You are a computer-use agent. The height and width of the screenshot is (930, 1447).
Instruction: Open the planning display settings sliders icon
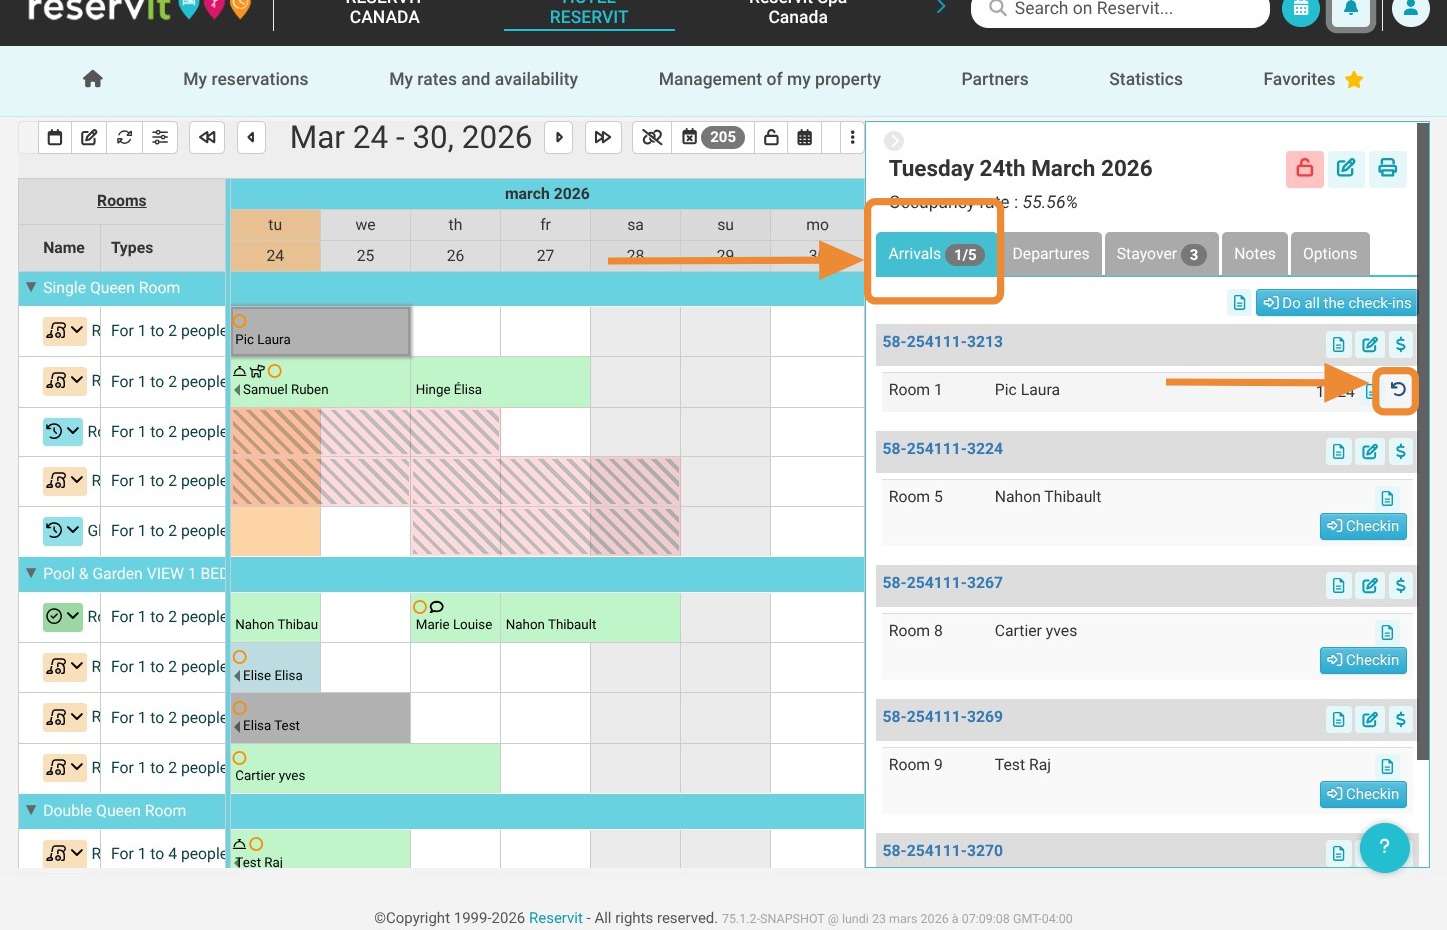point(160,137)
